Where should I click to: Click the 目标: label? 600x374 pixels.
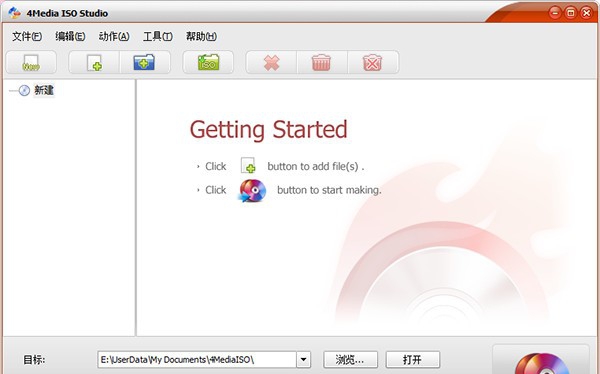[34, 360]
